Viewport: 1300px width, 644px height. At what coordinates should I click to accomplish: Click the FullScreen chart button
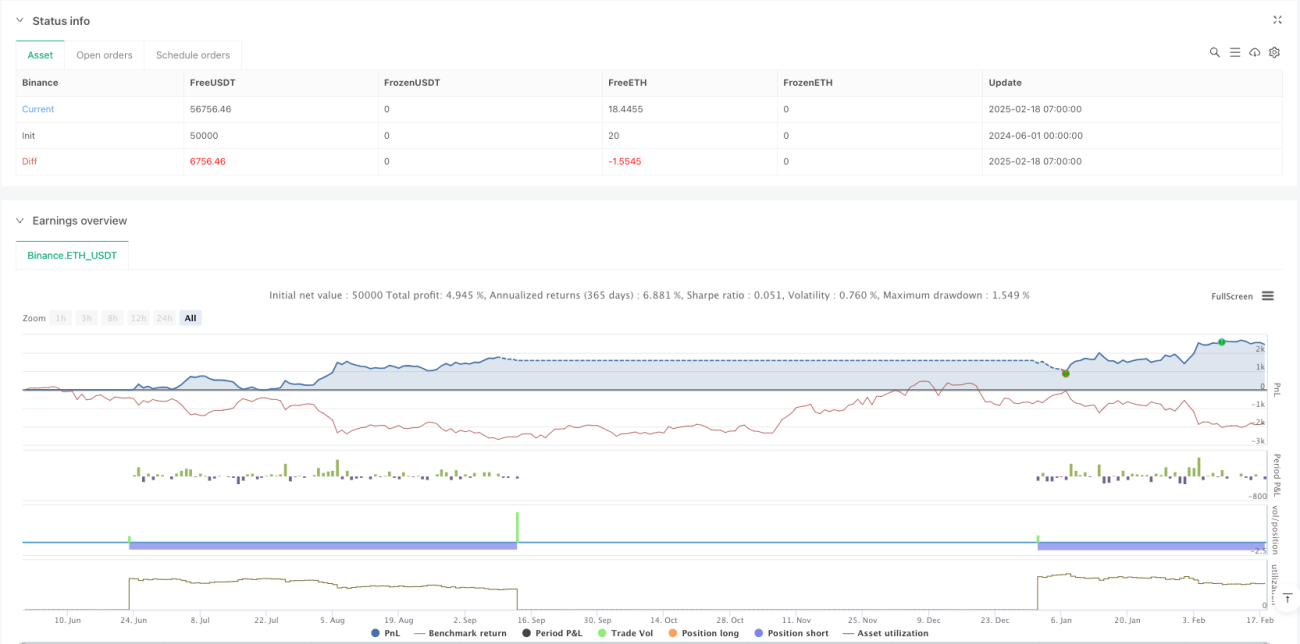pyautogui.click(x=1231, y=296)
